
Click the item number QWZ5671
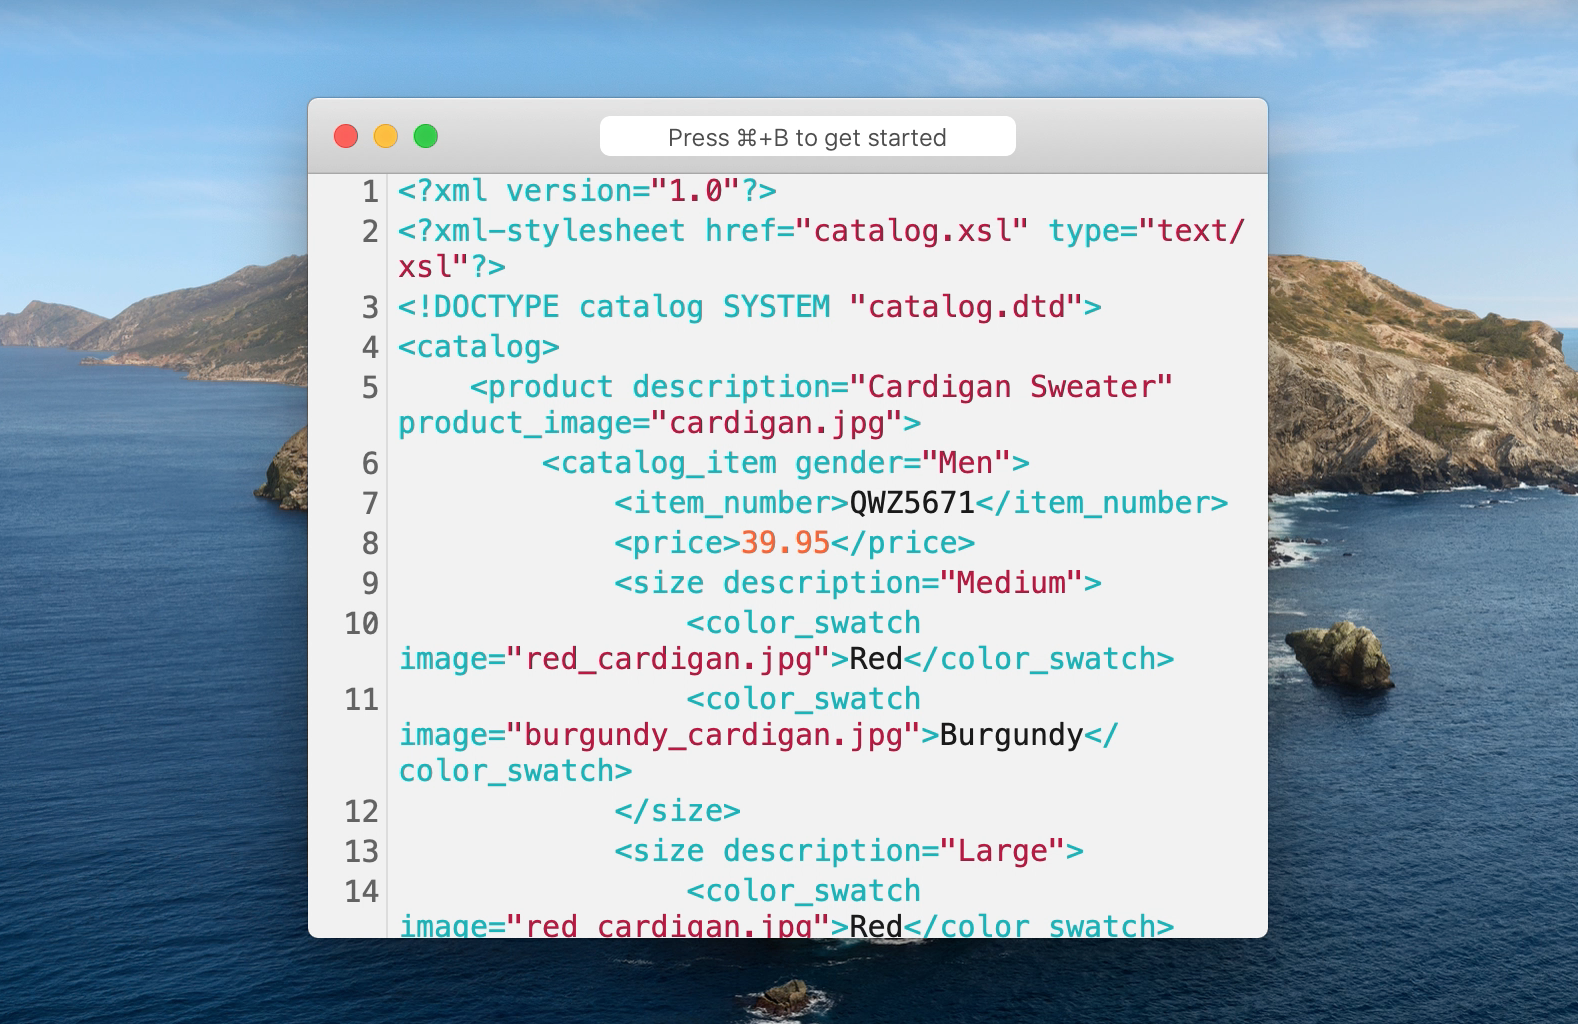click(912, 502)
